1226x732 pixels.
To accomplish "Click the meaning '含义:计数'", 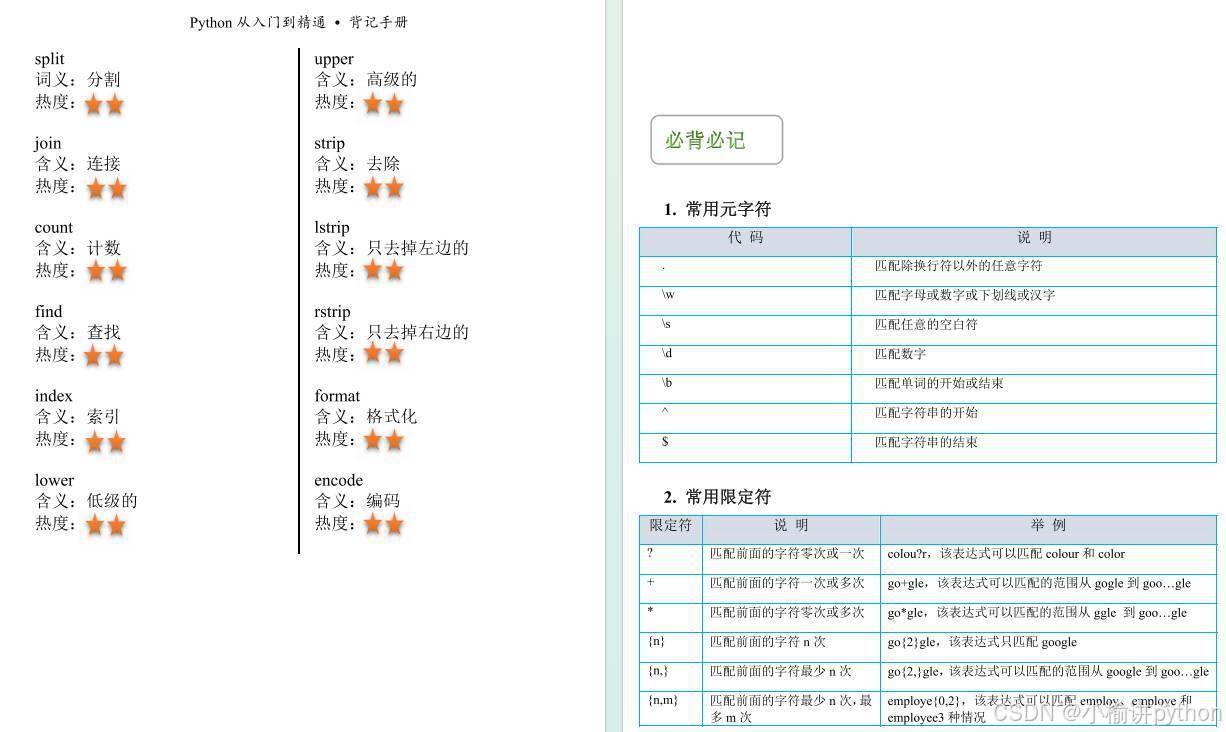I will tap(77, 247).
